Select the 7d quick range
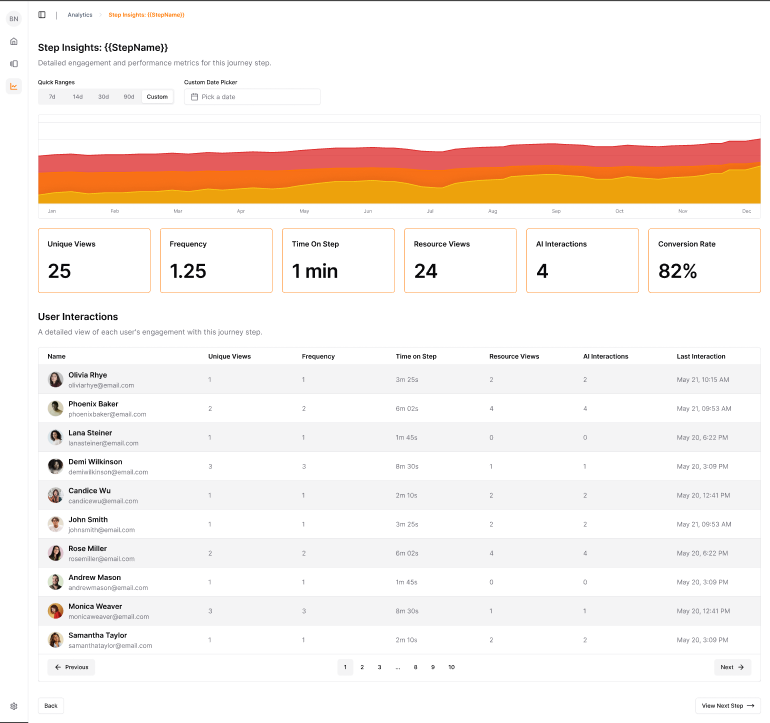 [x=52, y=97]
